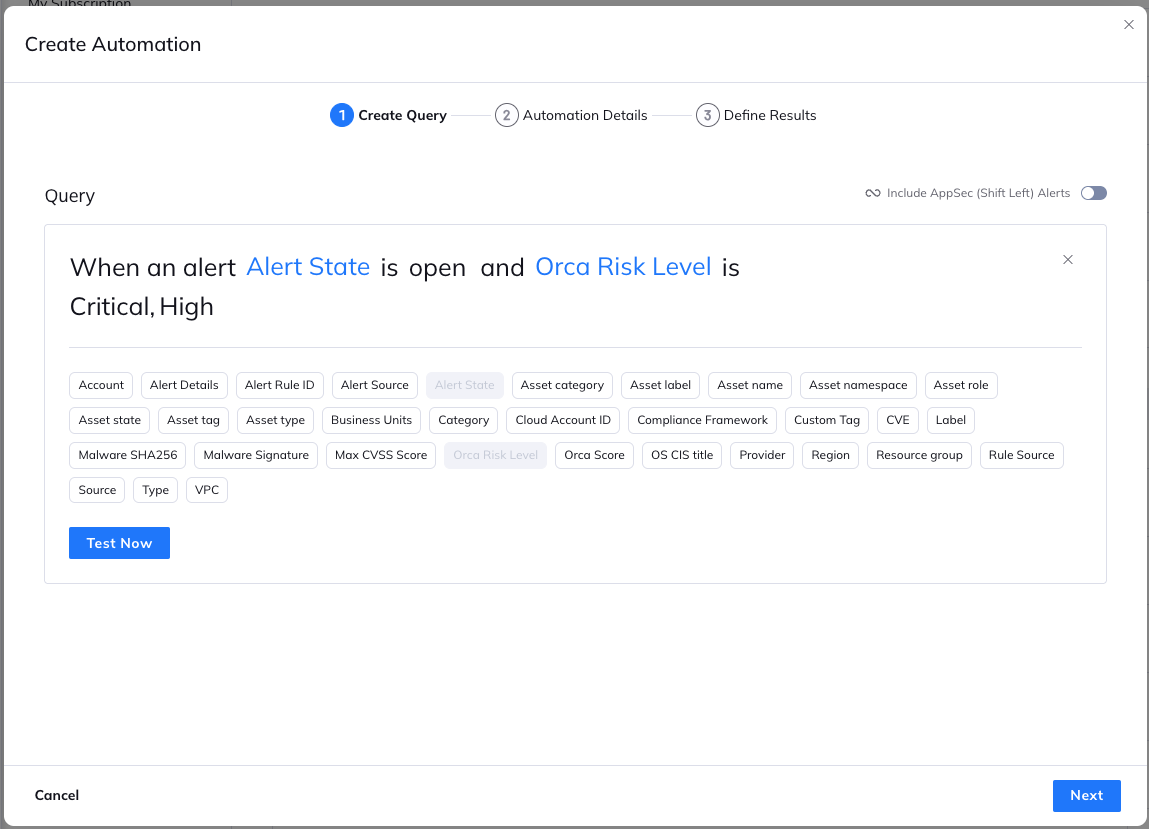Open the Orca Risk Level query field

point(624,267)
